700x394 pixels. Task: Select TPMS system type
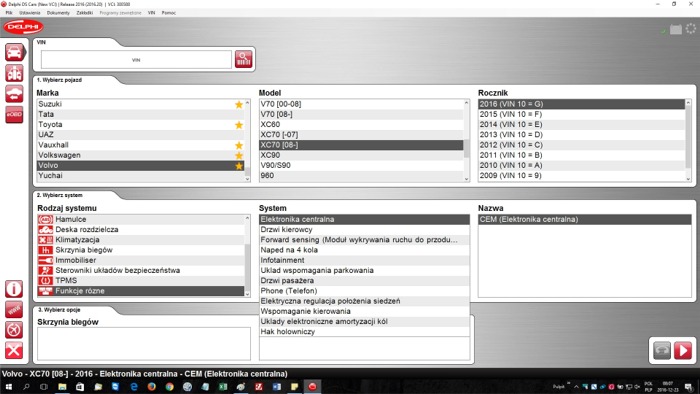pyautogui.click(x=141, y=281)
